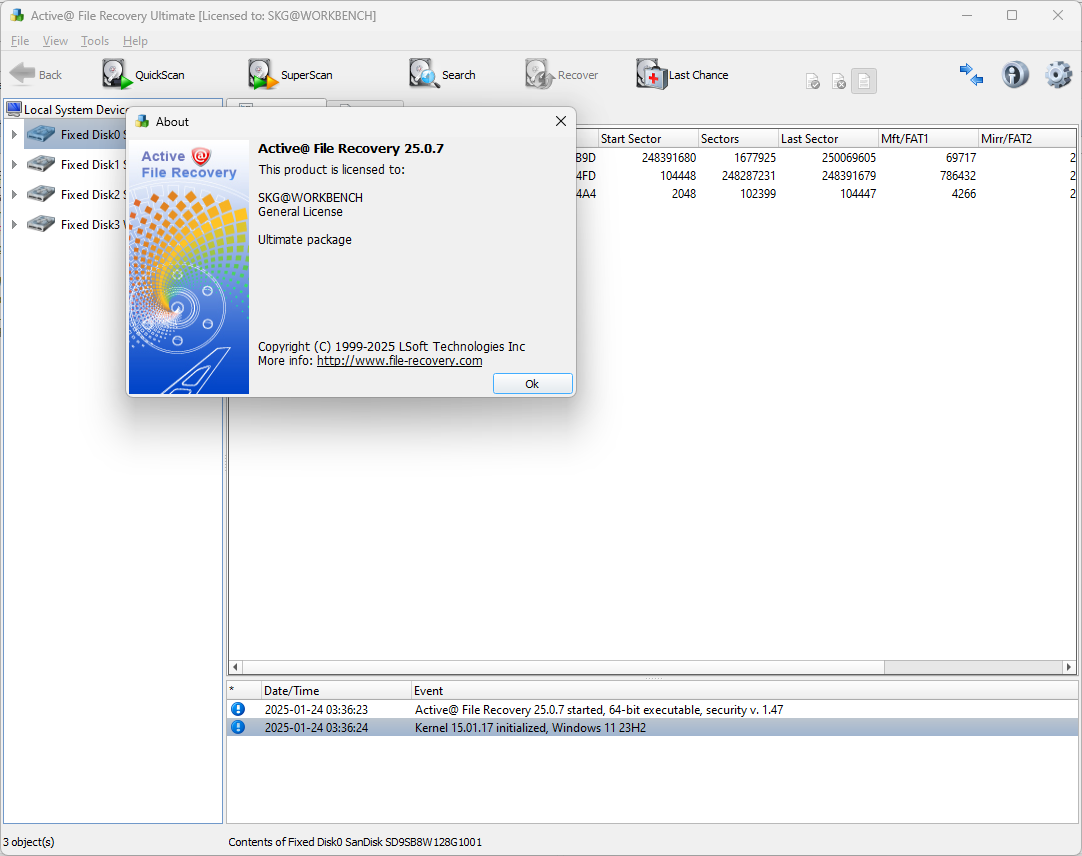Click the last sector value 250069605
The image size is (1082, 856).
click(849, 157)
